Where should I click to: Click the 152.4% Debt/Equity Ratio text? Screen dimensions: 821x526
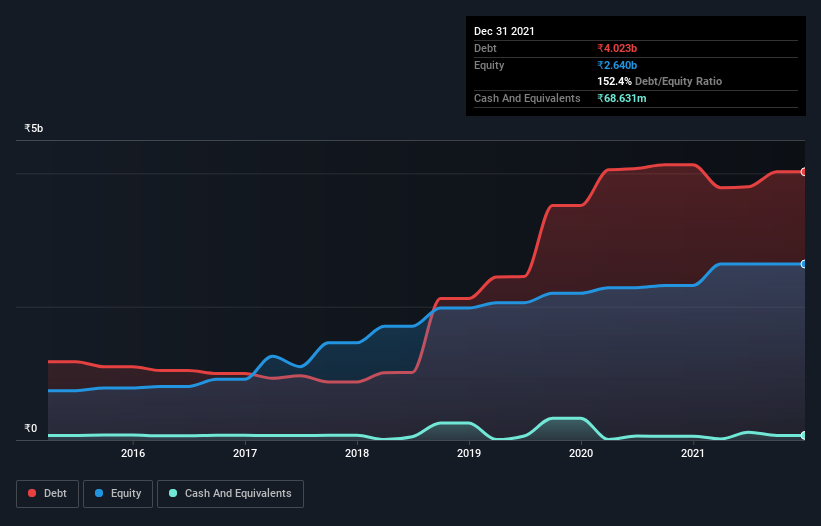(660, 81)
